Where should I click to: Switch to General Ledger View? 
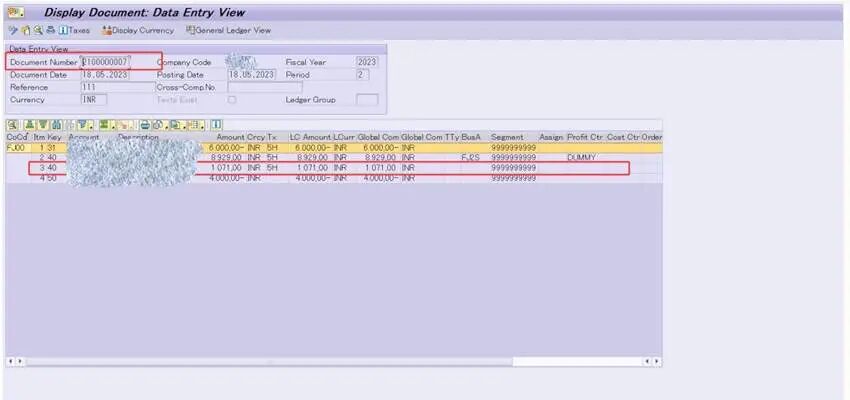click(x=228, y=30)
